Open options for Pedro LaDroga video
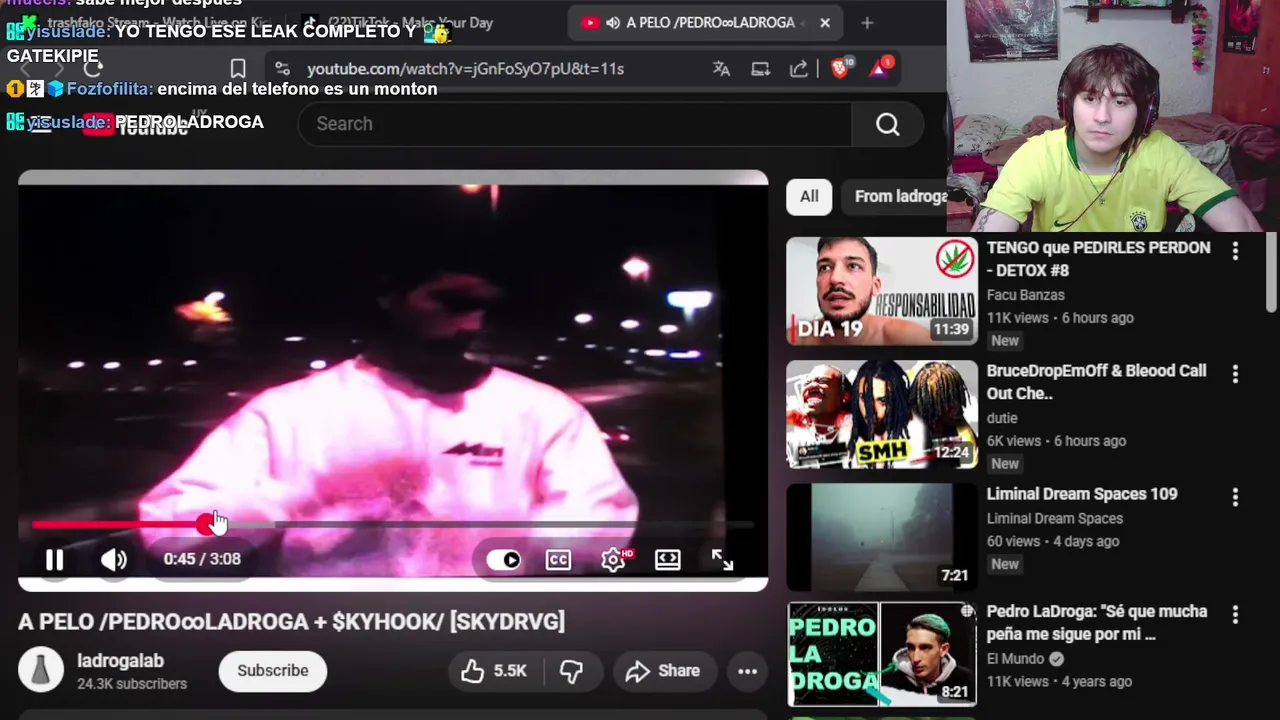 (x=1235, y=614)
